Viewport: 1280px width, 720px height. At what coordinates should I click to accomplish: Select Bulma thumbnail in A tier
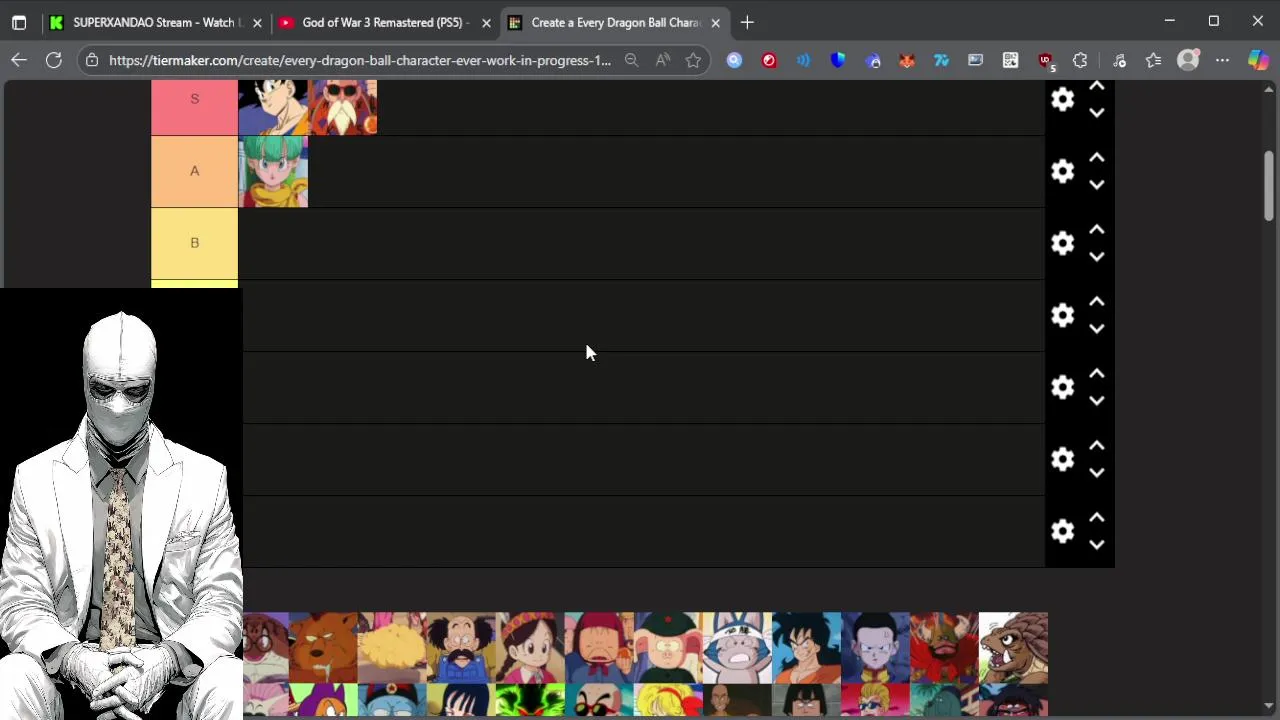point(273,171)
